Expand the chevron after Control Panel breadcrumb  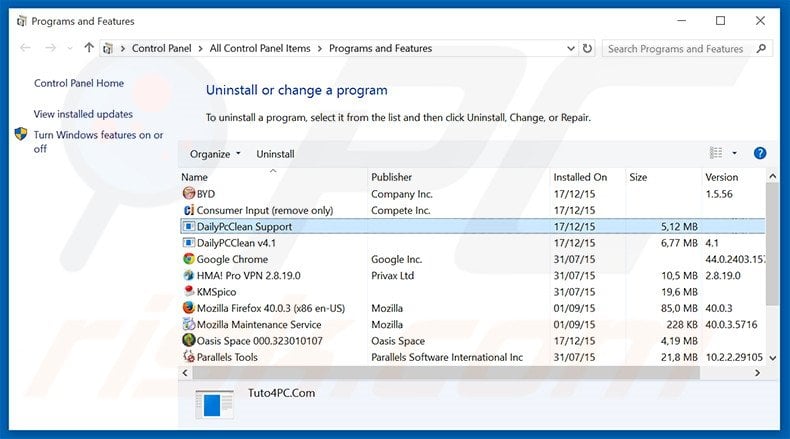(x=201, y=48)
